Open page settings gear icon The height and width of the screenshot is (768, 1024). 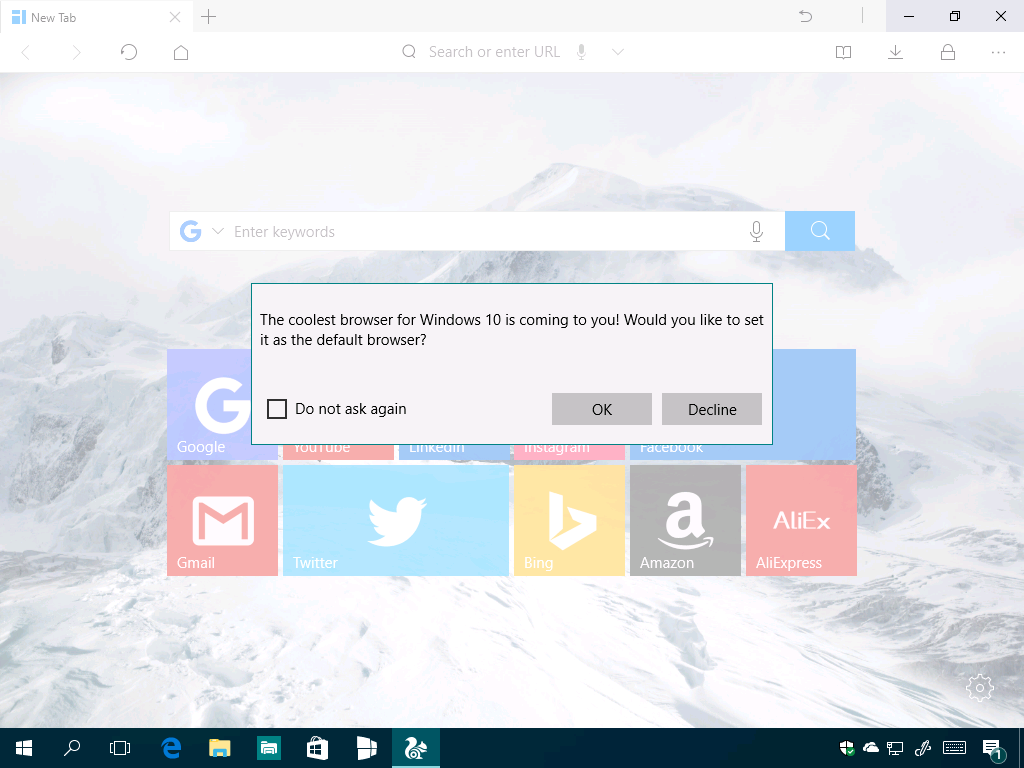(980, 687)
